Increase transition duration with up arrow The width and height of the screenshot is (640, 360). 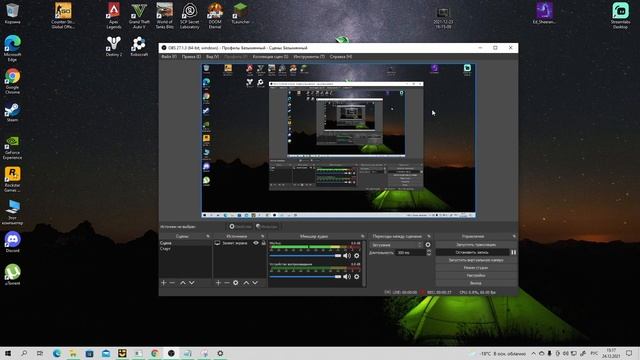pos(429,251)
